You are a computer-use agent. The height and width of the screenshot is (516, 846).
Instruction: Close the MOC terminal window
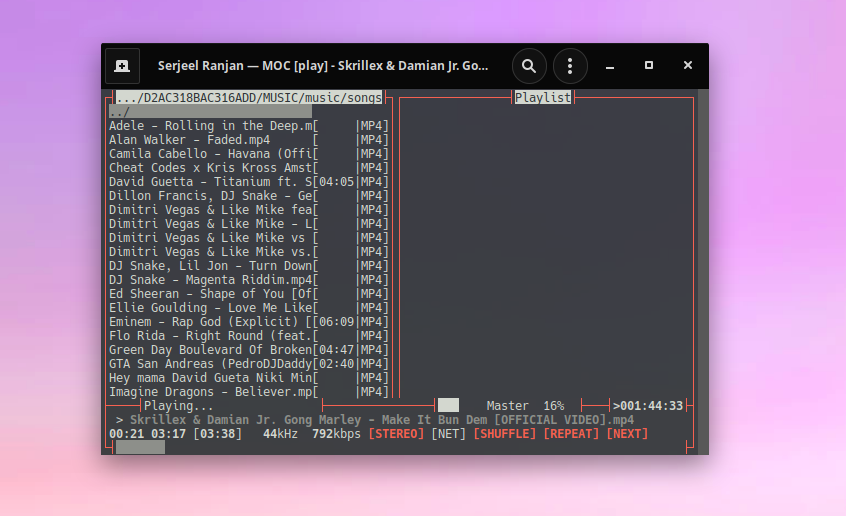(x=688, y=65)
